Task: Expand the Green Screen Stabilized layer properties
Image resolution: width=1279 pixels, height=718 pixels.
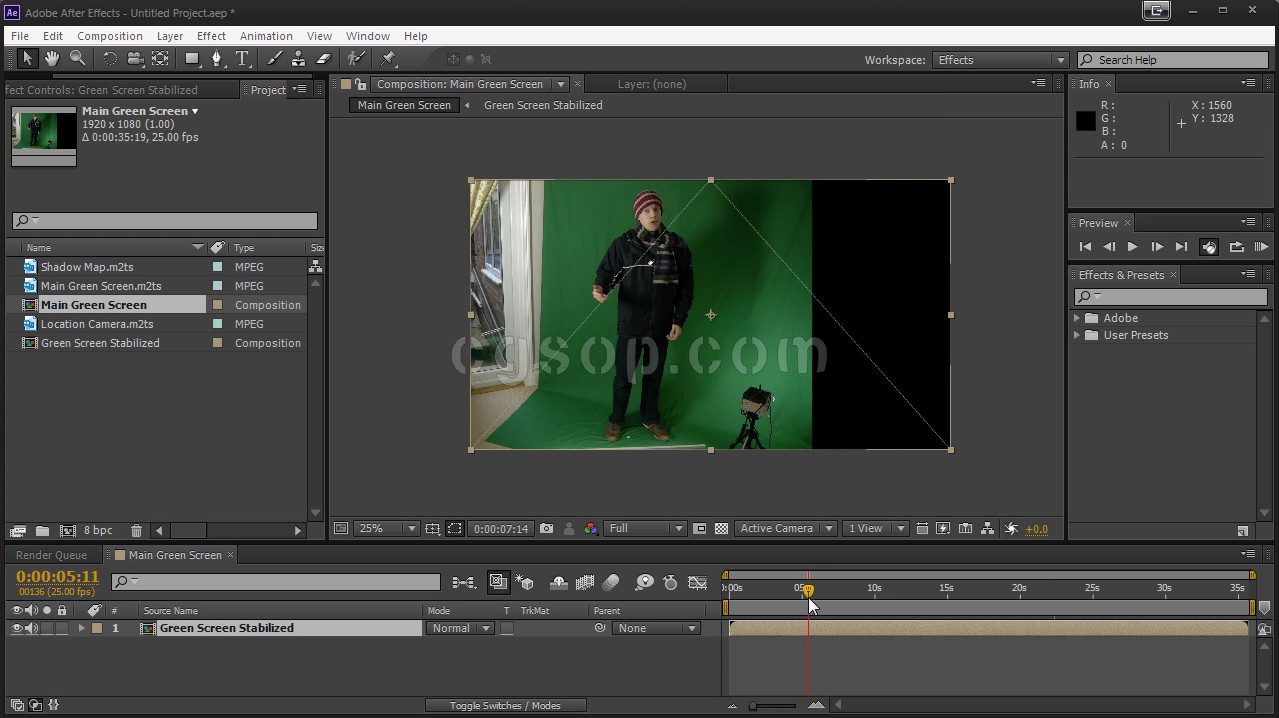Action: tap(81, 628)
